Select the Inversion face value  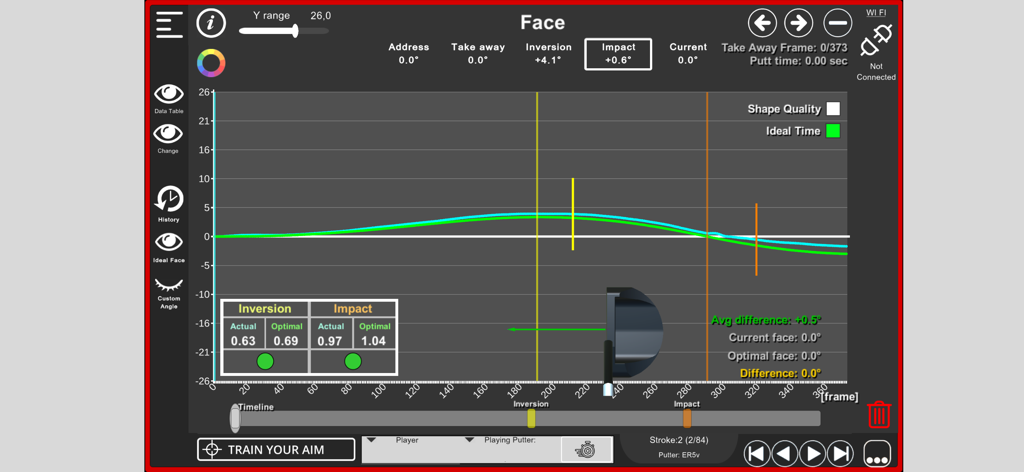click(549, 54)
